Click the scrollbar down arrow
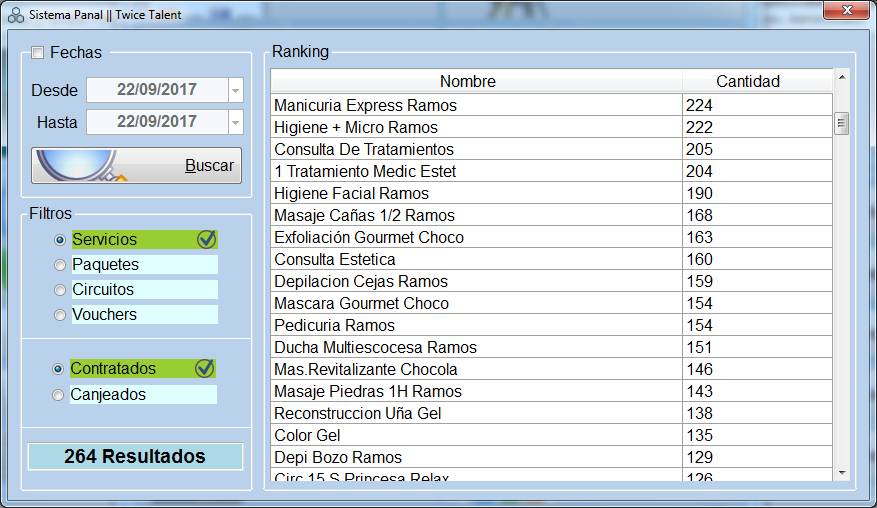The image size is (877, 508). click(x=842, y=473)
